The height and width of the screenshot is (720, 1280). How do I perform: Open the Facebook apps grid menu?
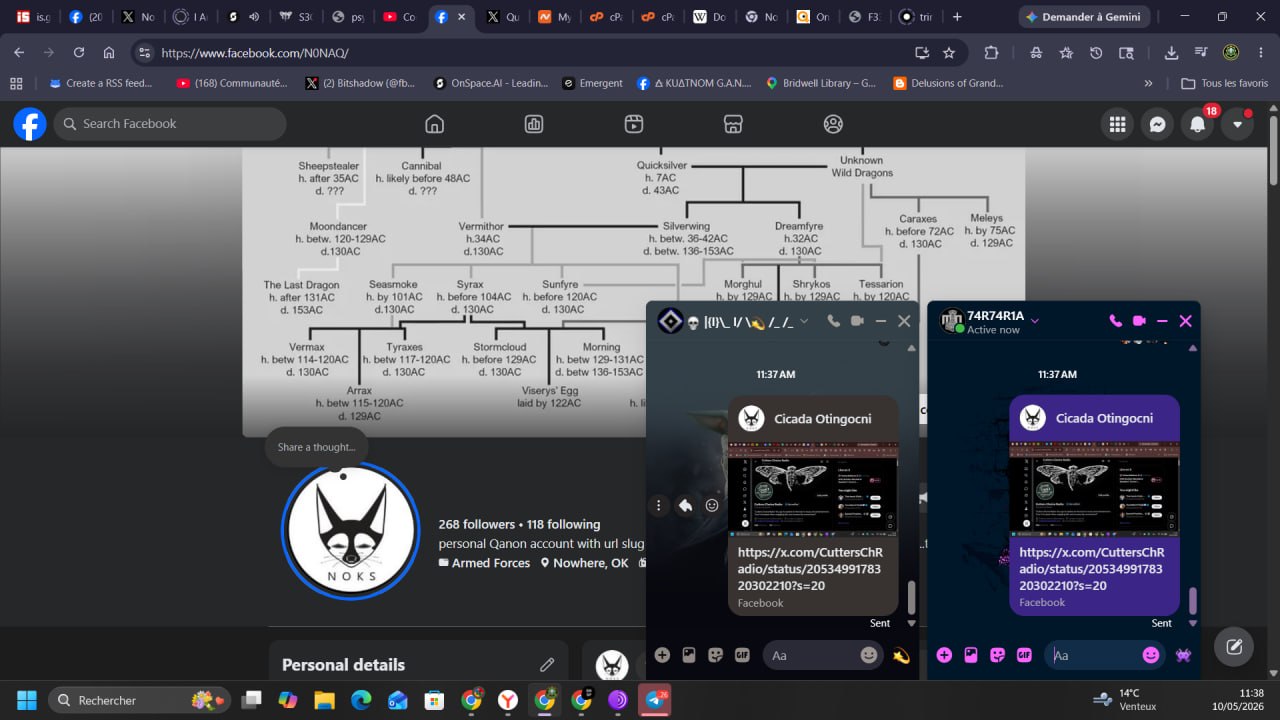[x=1117, y=124]
